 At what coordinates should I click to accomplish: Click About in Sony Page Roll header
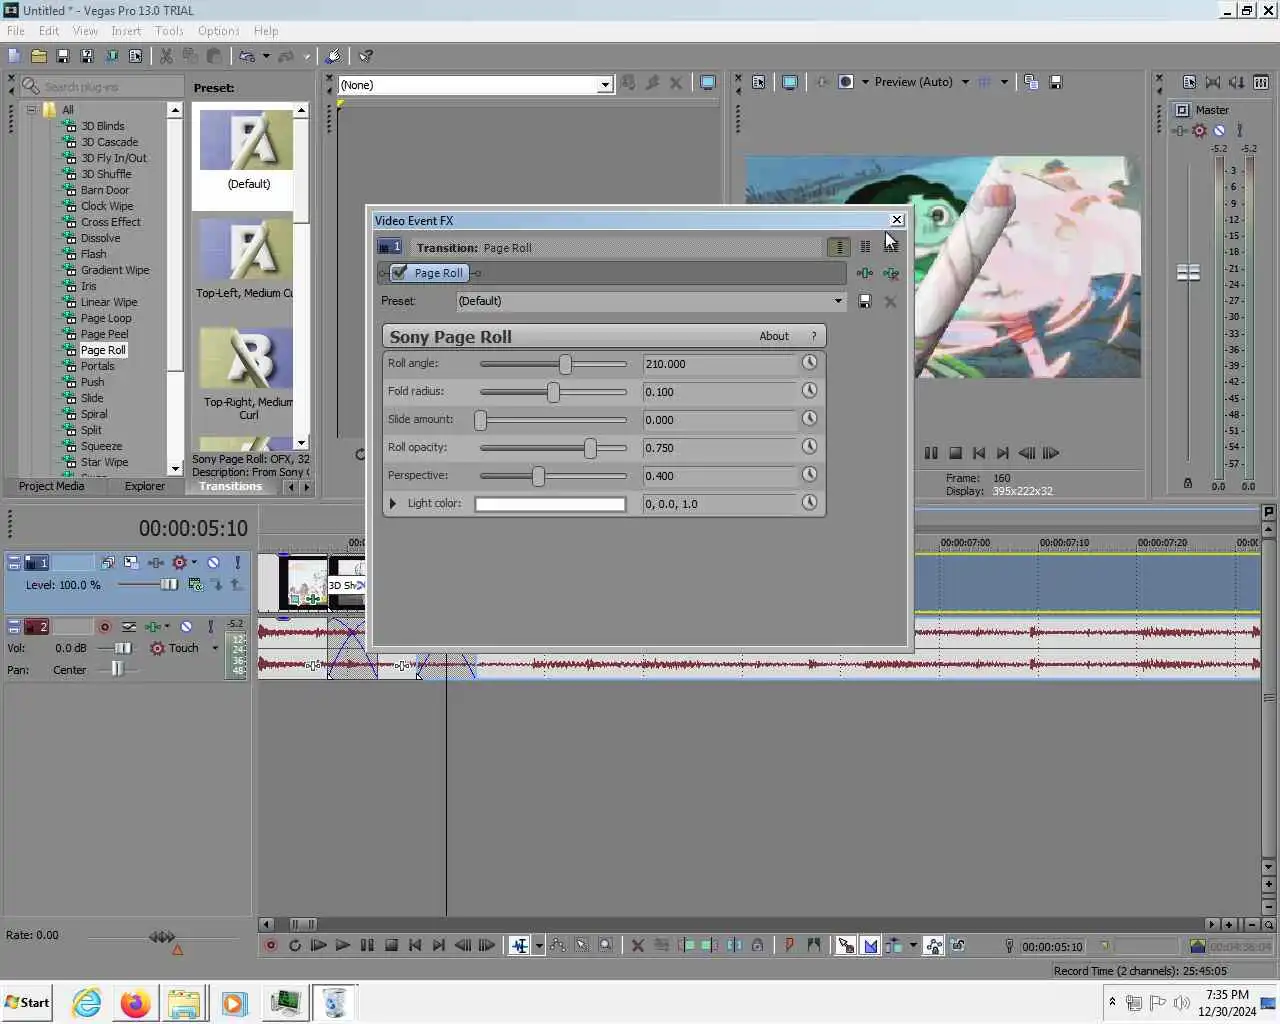(774, 336)
